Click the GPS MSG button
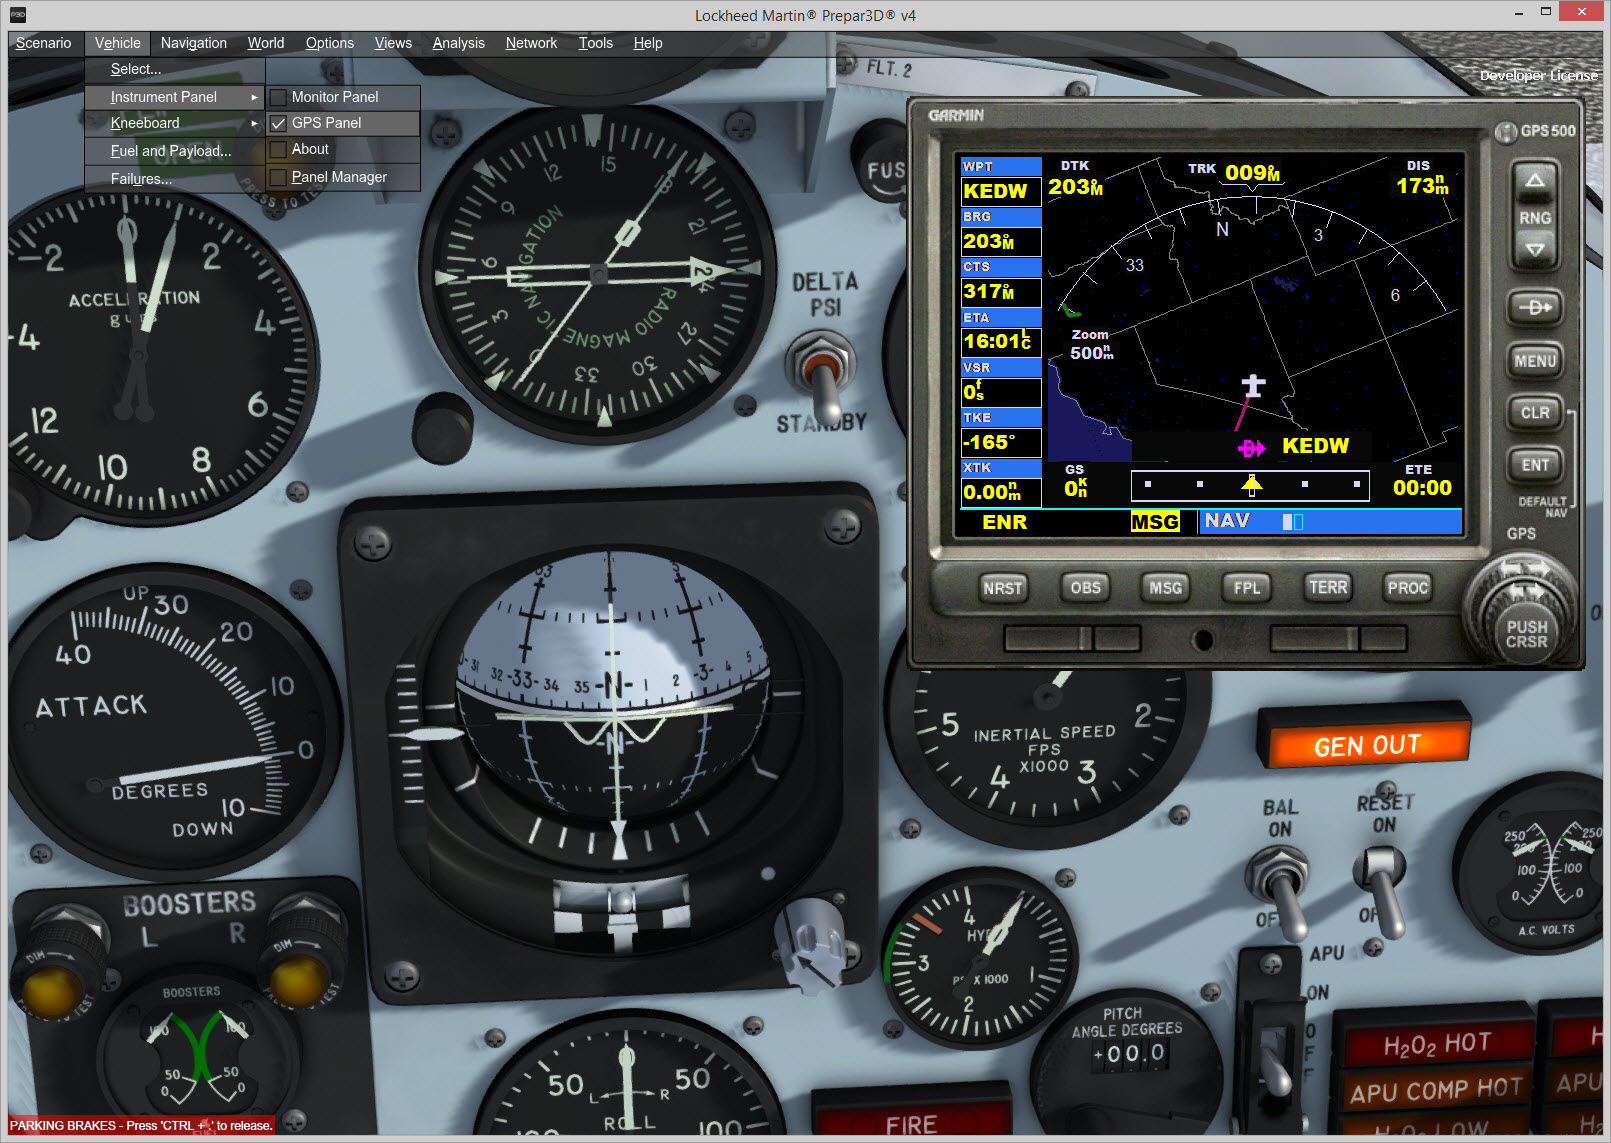The width and height of the screenshot is (1611, 1143). pos(1165,587)
